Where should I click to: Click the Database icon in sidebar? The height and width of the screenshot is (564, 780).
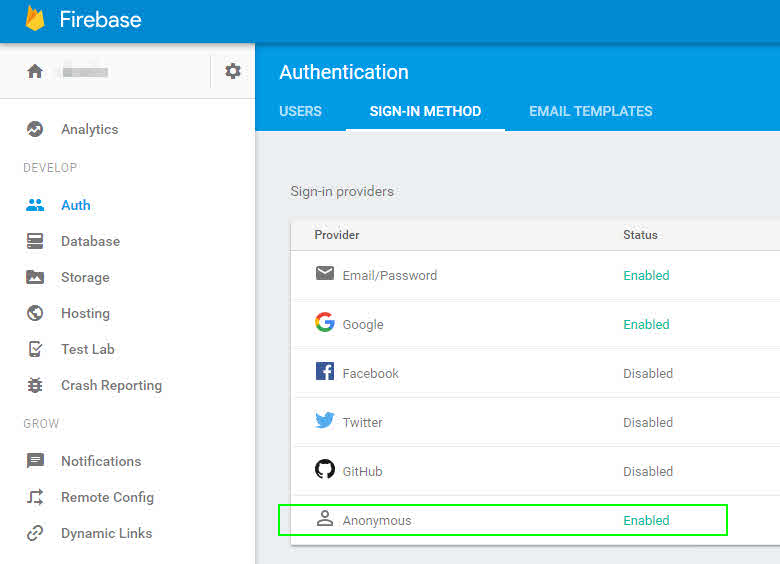tap(35, 241)
